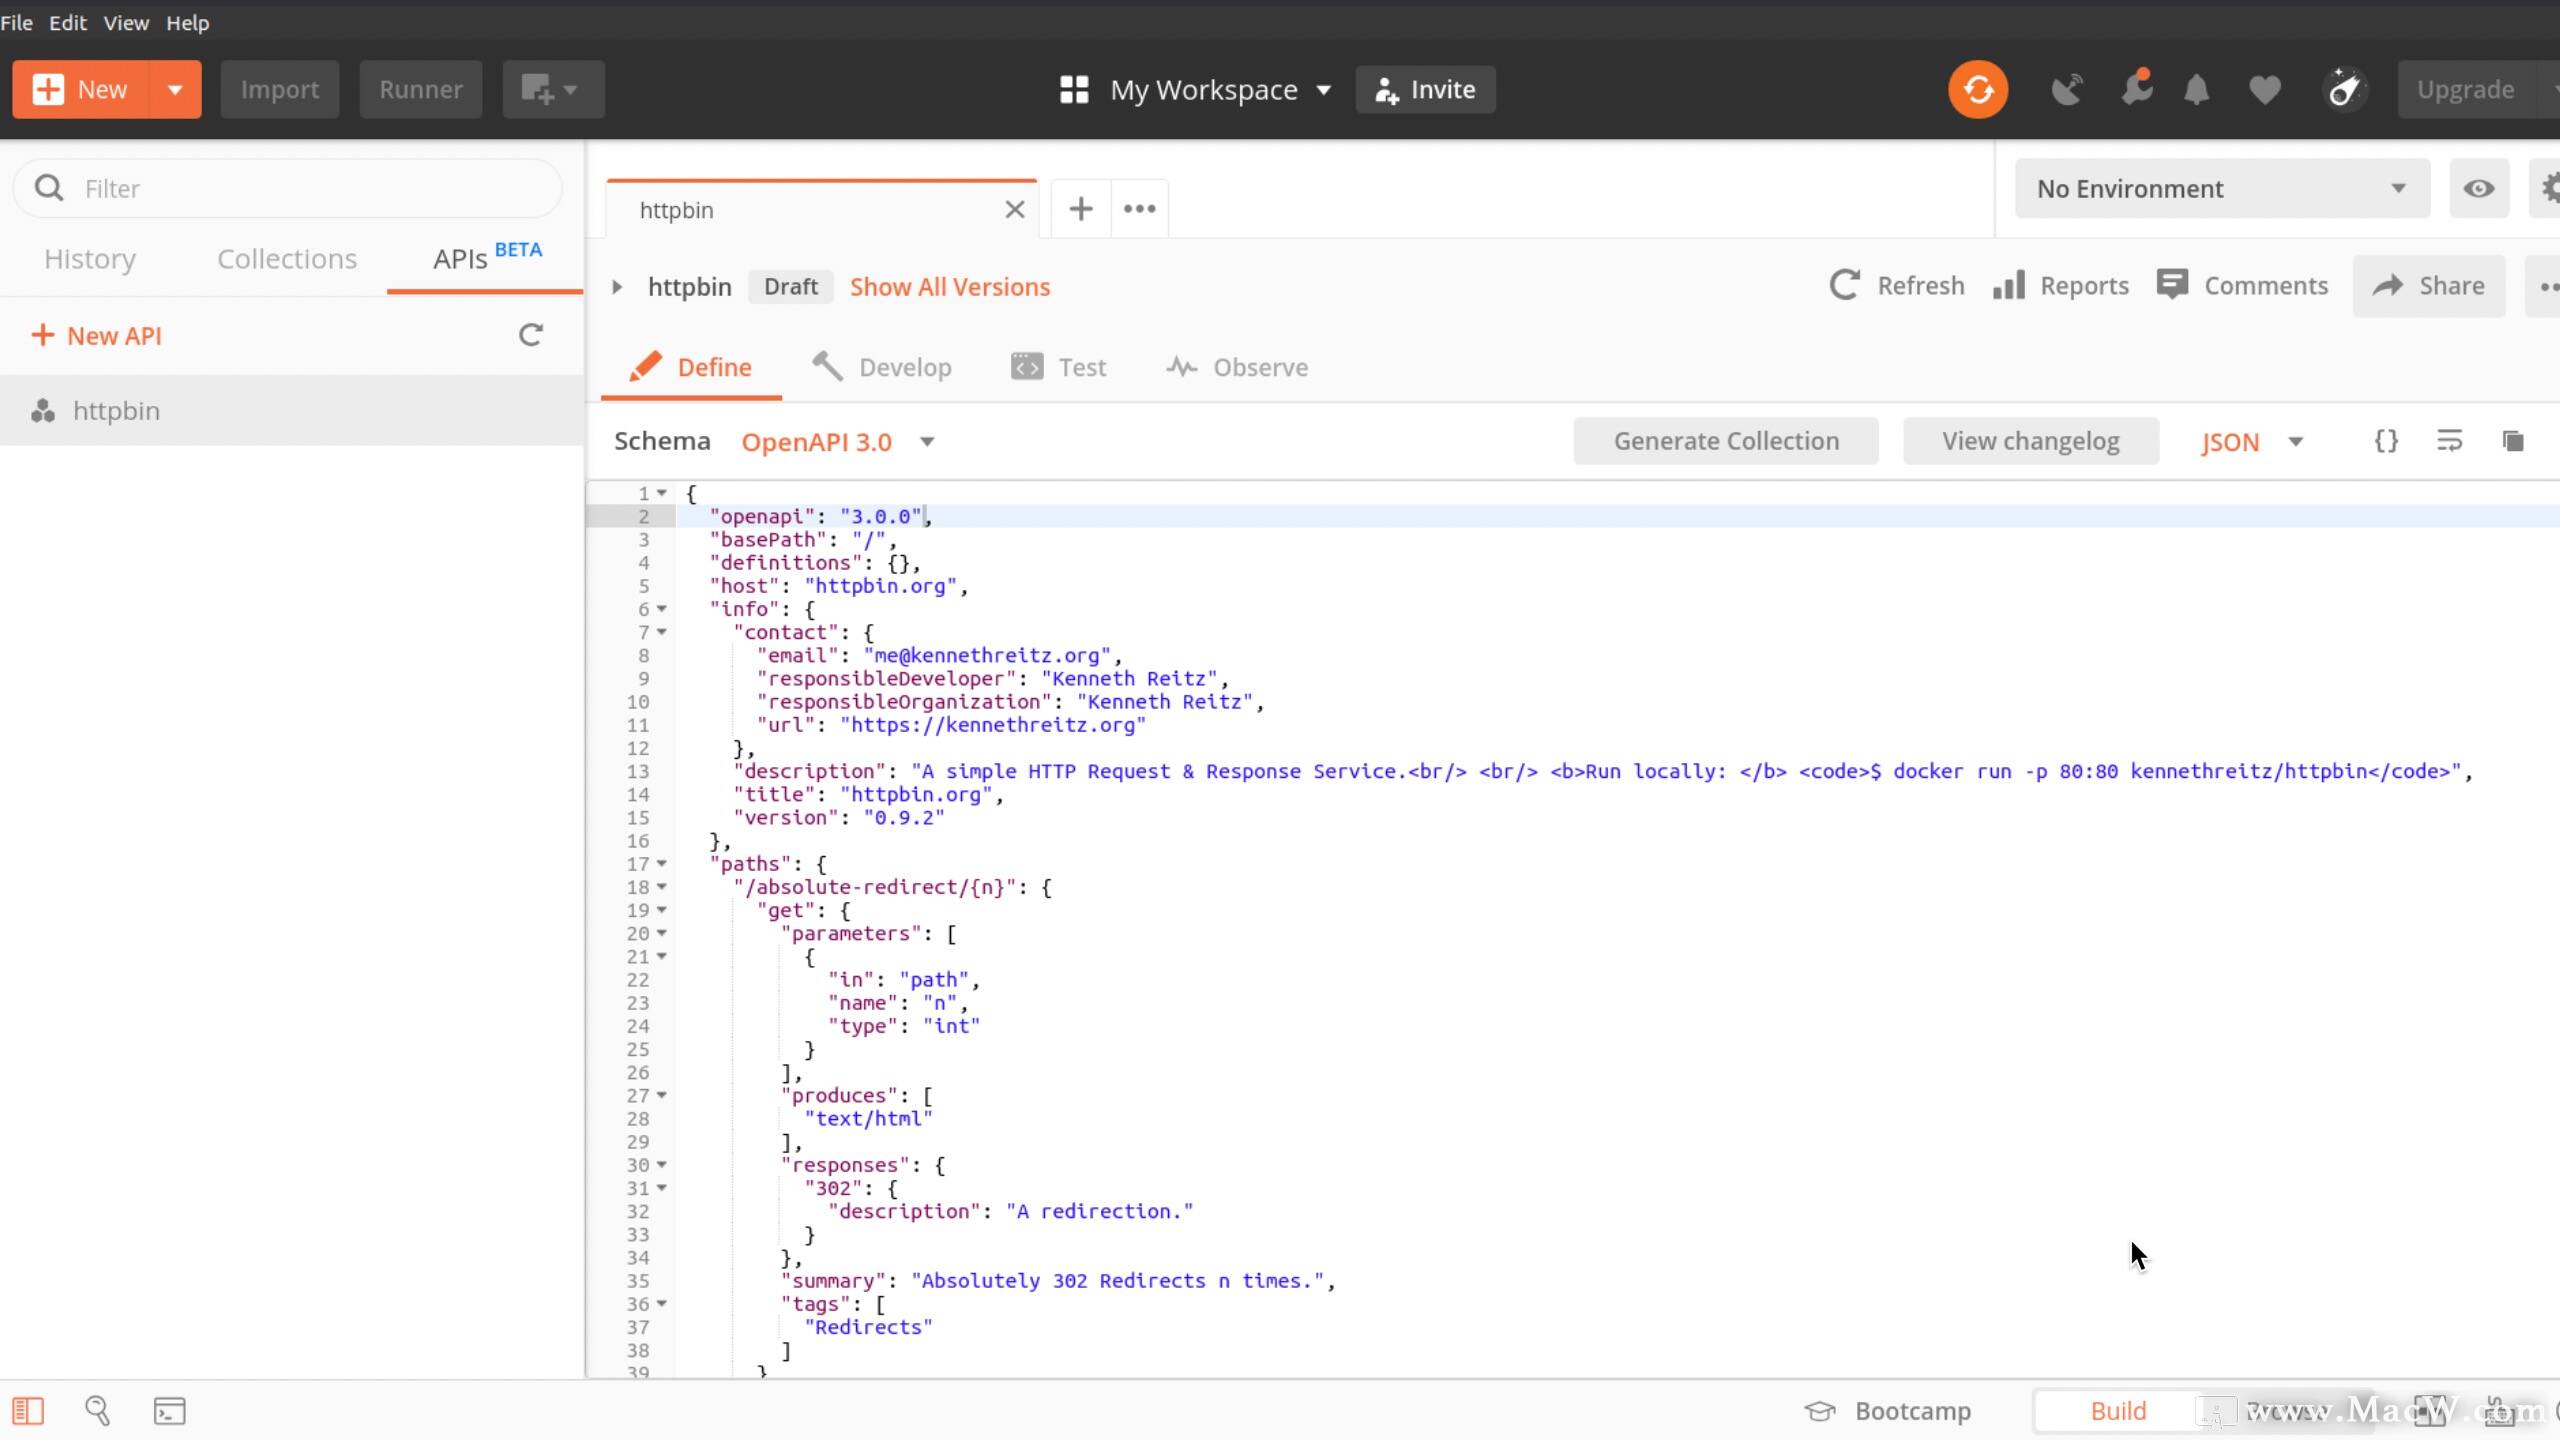Switch to the APIs tab
2560x1440 pixels.
coord(486,259)
